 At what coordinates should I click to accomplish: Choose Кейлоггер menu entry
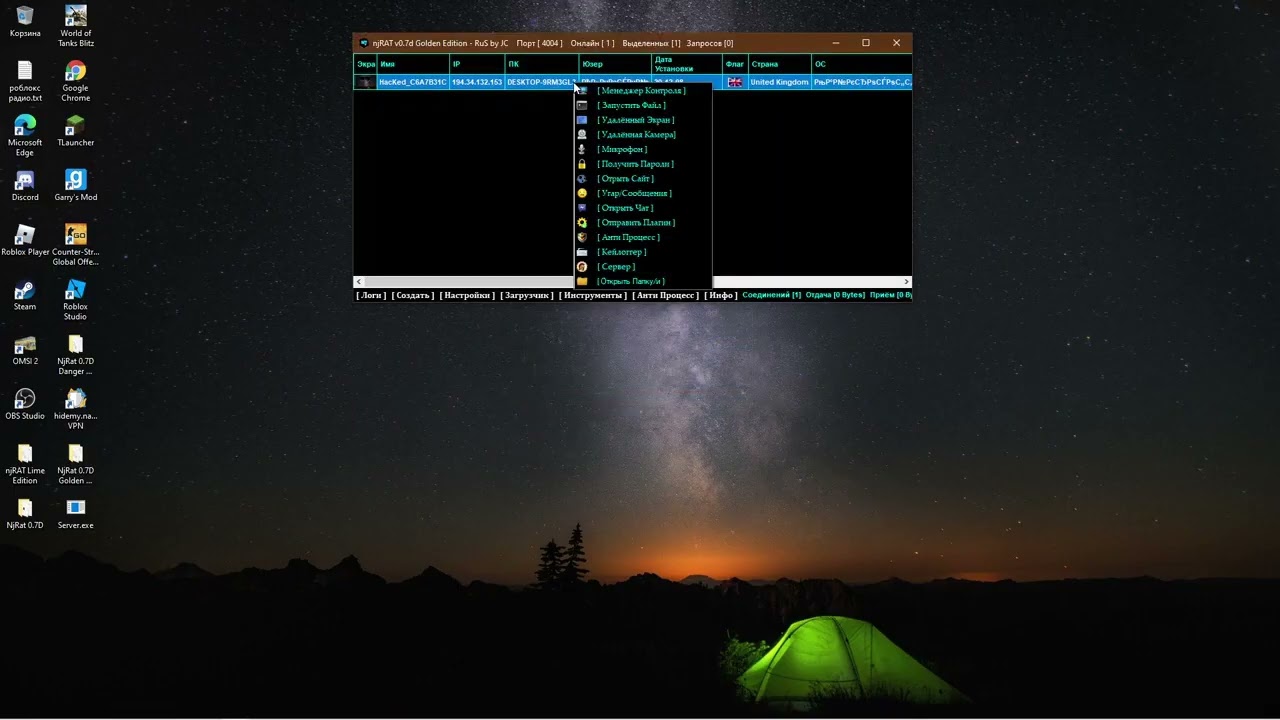point(621,252)
